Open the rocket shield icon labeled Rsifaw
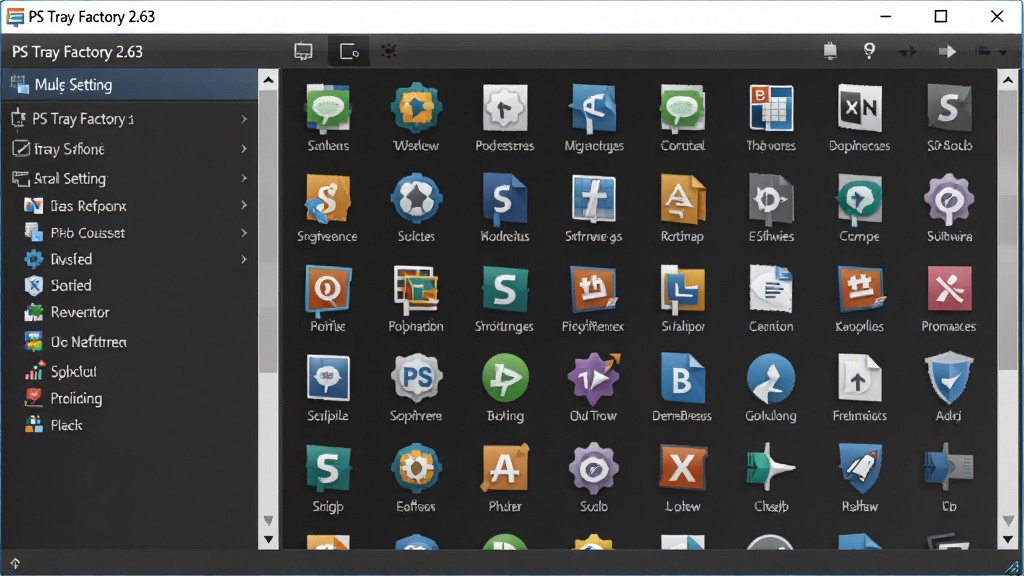The image size is (1024, 576). [860, 468]
